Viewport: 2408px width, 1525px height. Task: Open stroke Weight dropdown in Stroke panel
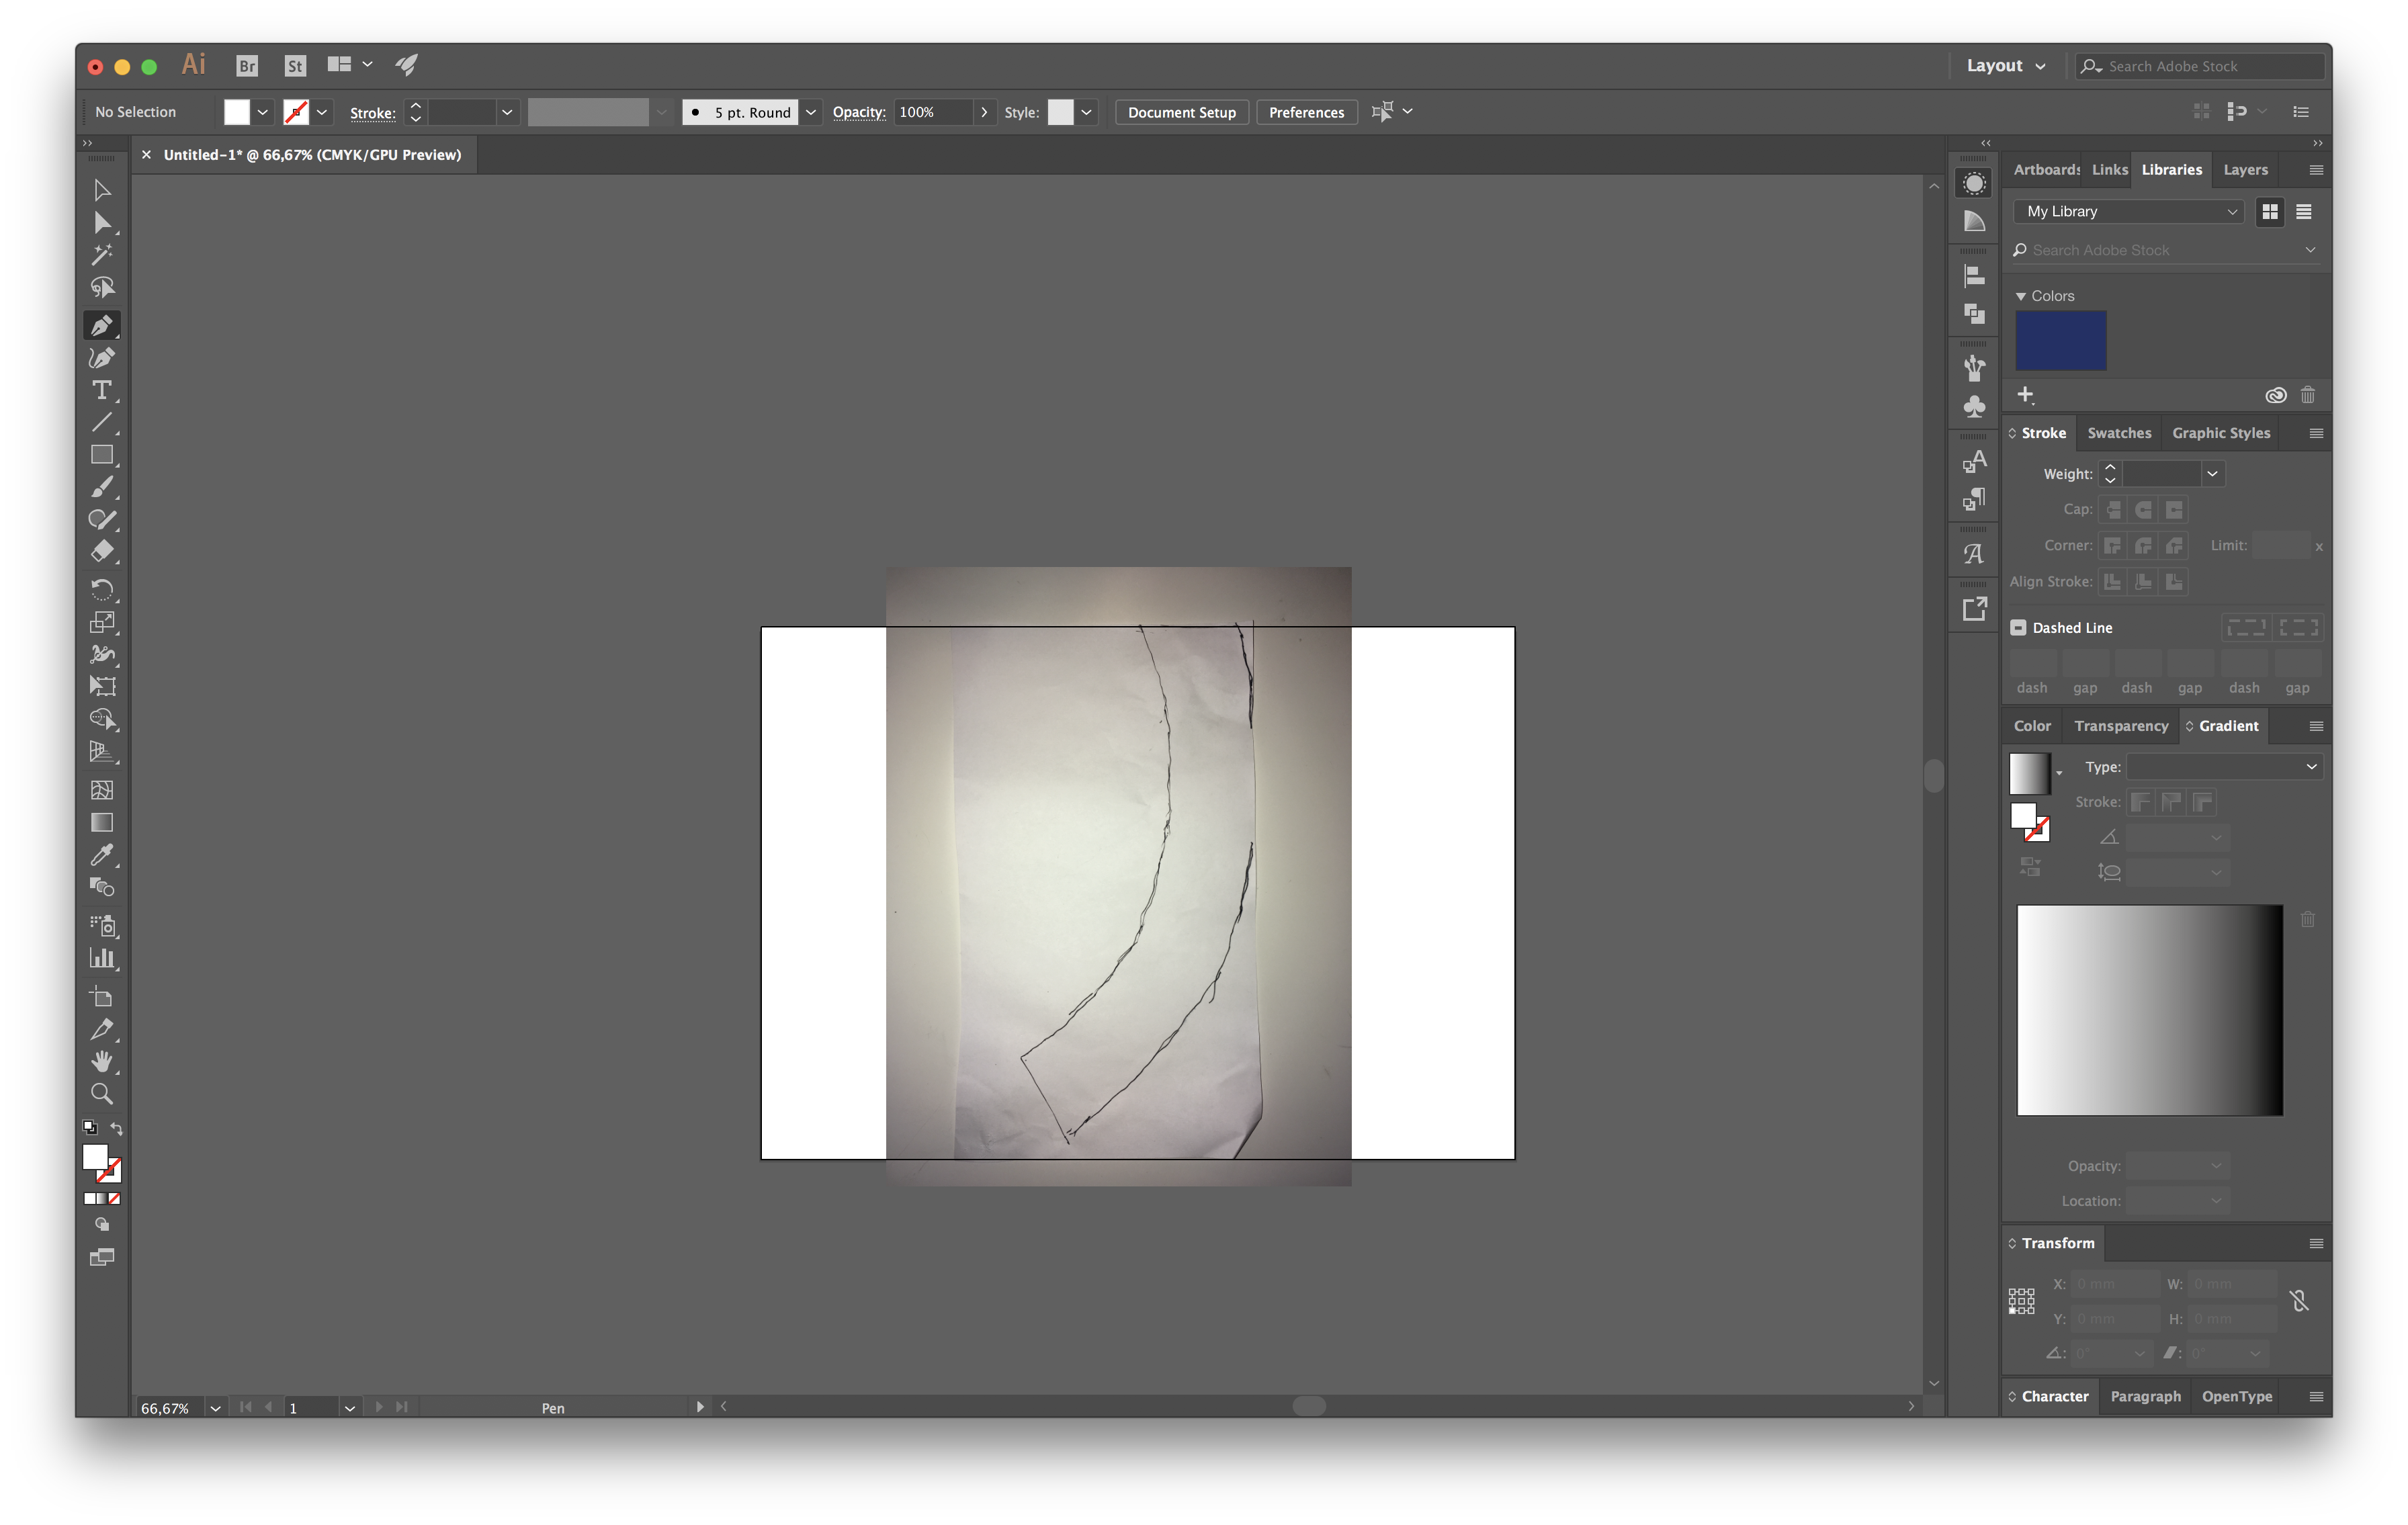coord(2212,474)
